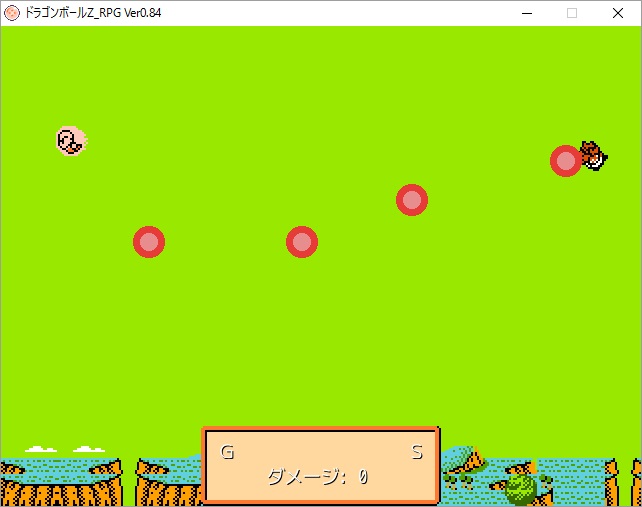Click the red circle nearest below the pink face
This screenshot has width=642, height=507.
pos(149,241)
